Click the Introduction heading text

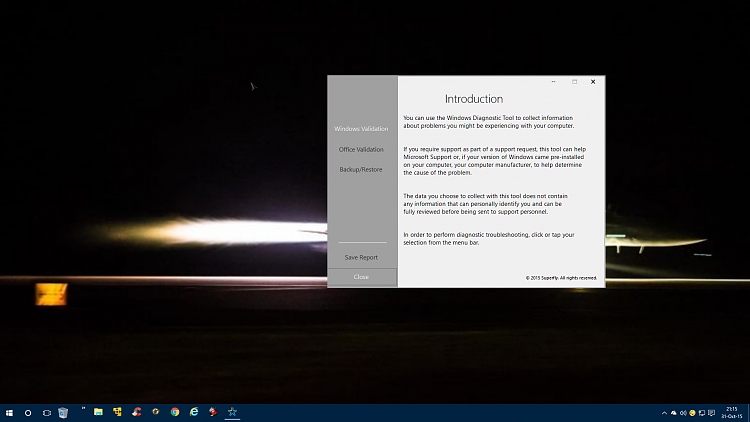click(x=474, y=99)
